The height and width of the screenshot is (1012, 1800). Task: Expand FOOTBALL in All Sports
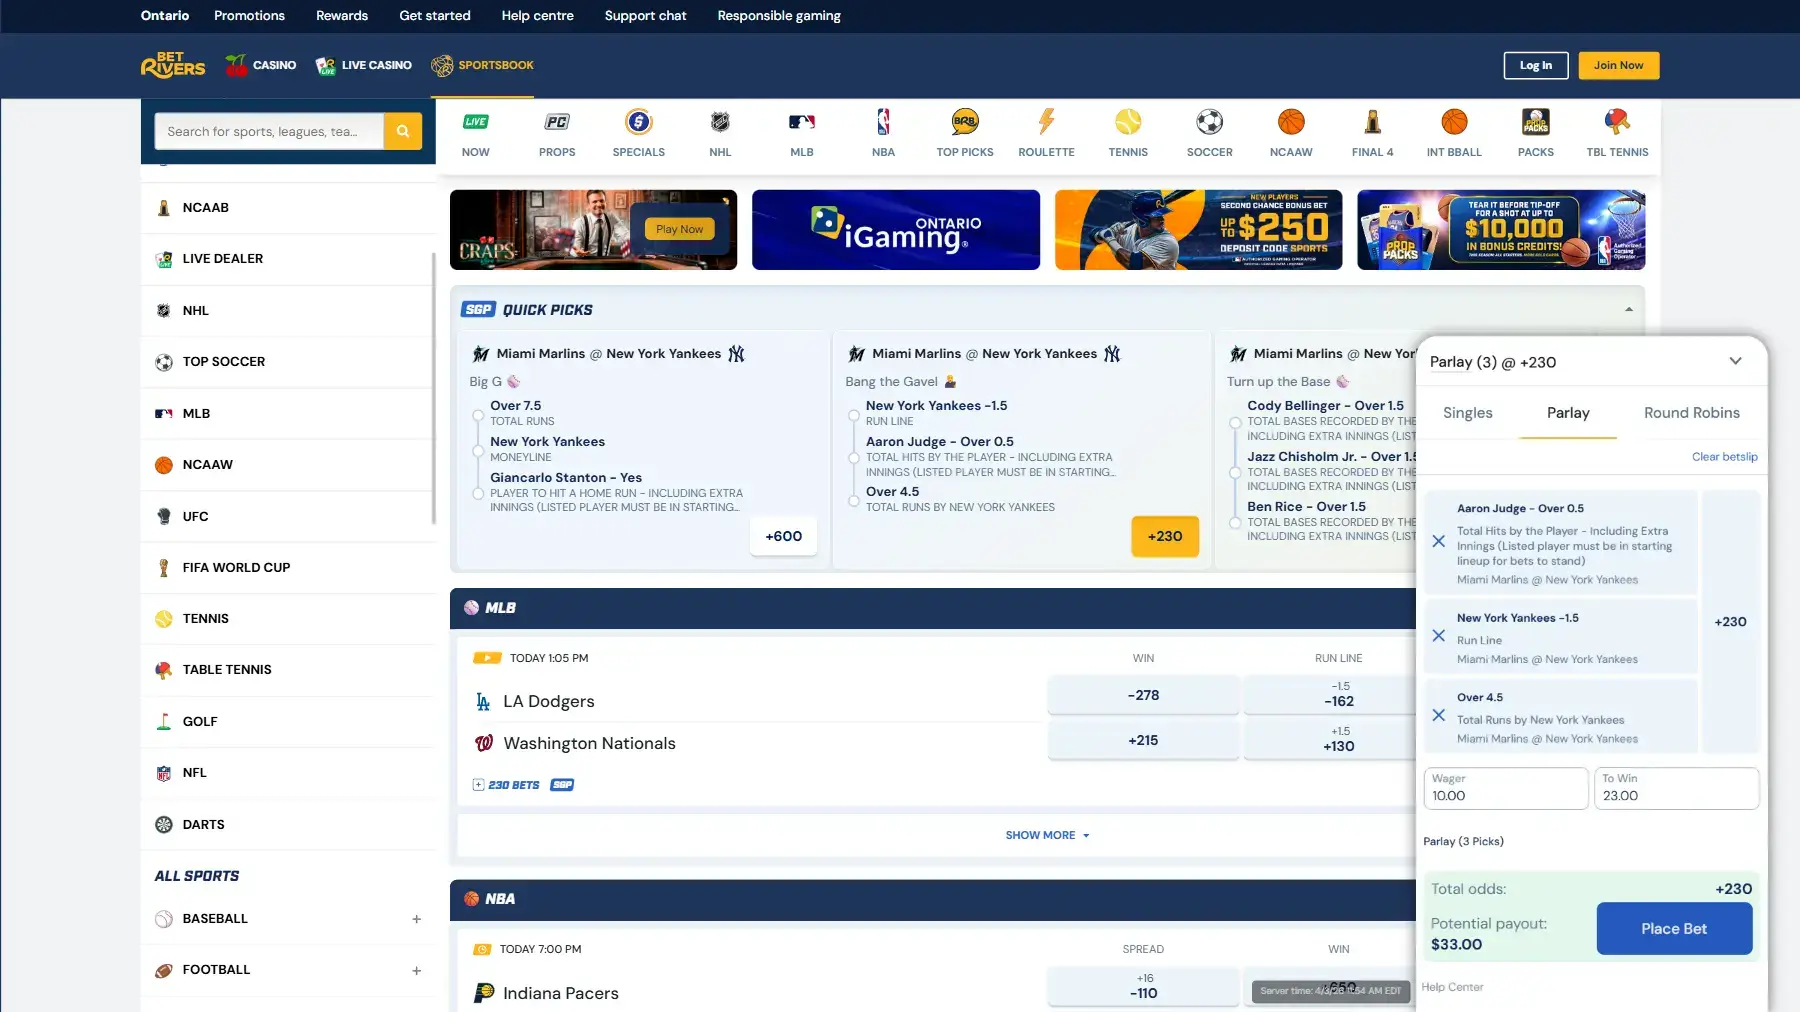click(417, 971)
